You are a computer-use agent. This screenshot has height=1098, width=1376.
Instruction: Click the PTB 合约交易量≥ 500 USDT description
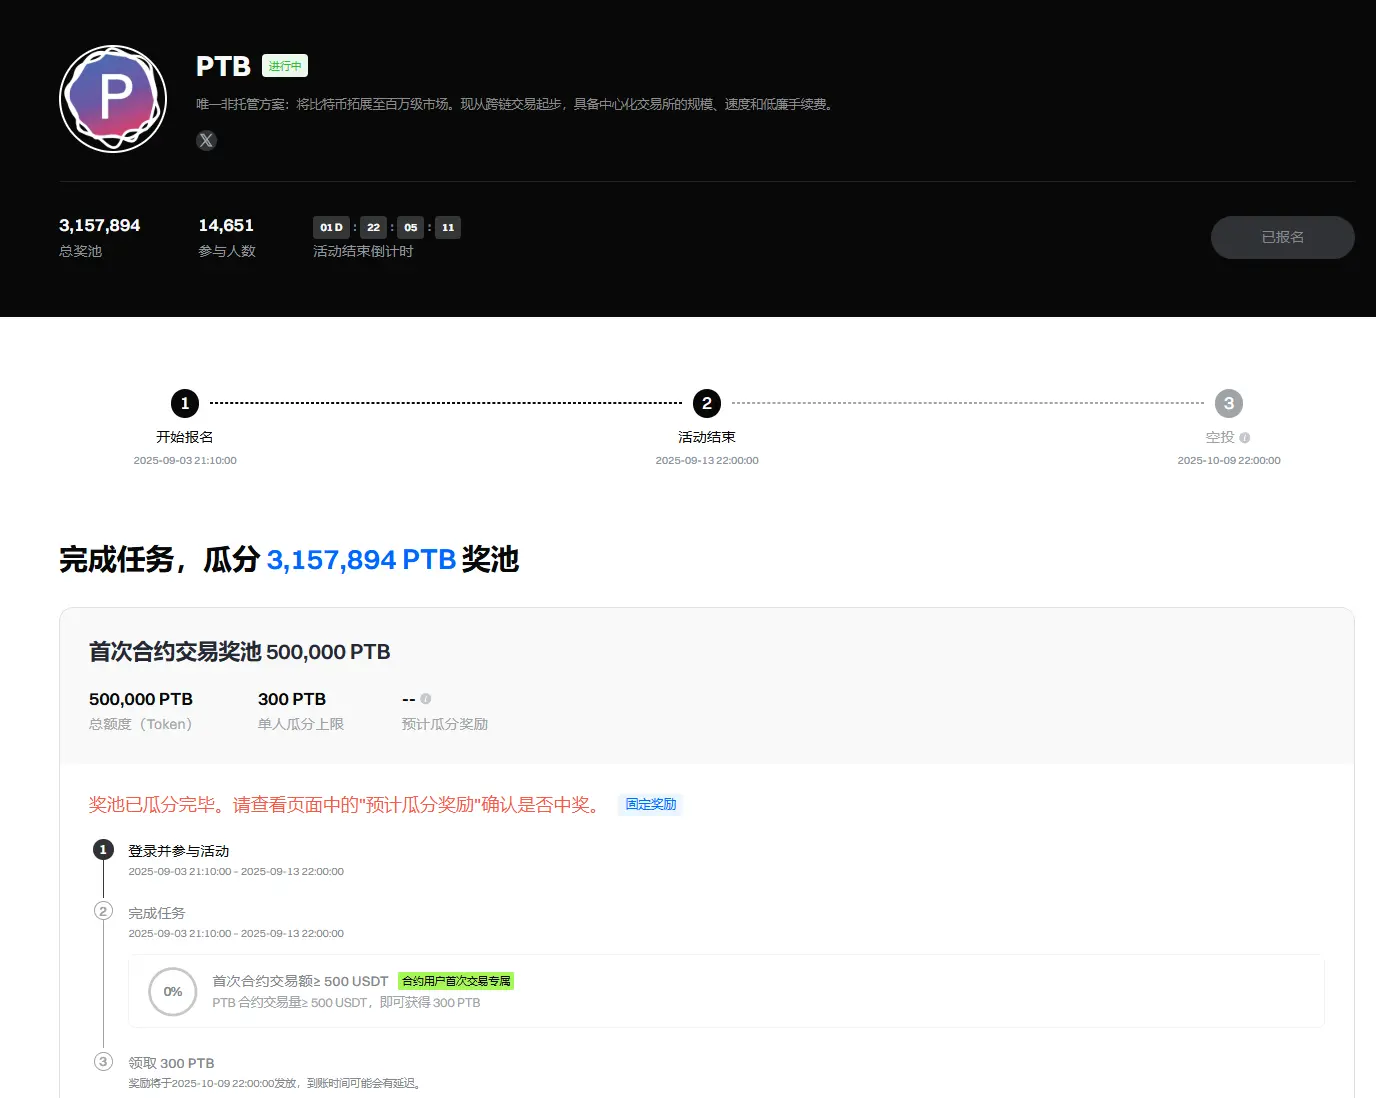pos(346,1002)
